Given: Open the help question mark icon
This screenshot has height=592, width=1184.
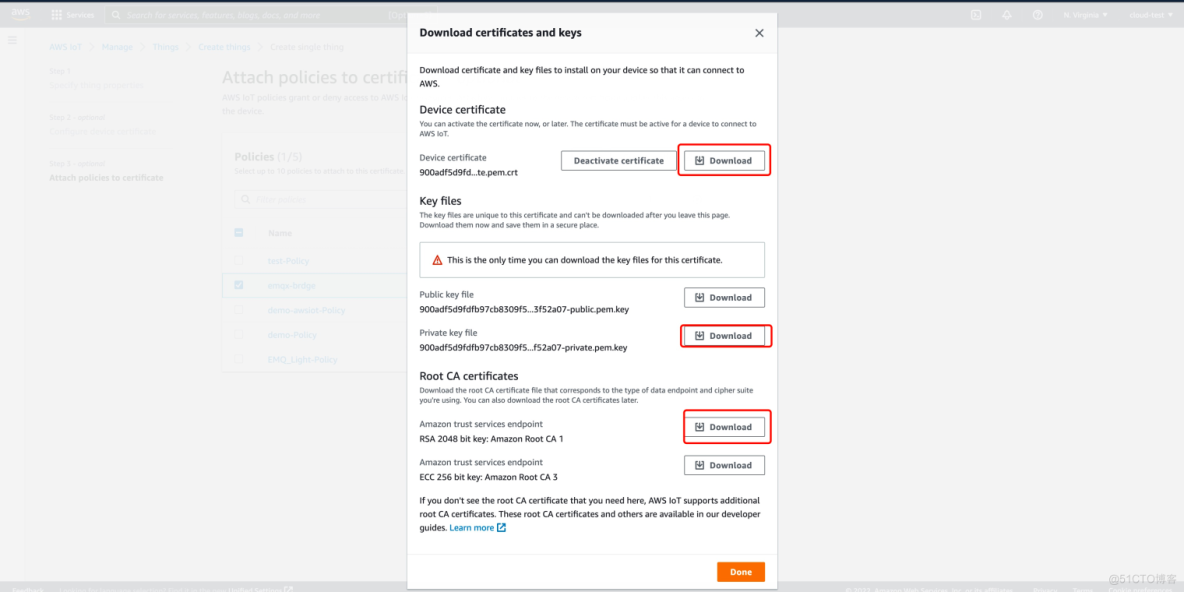Looking at the screenshot, I should (x=1037, y=15).
